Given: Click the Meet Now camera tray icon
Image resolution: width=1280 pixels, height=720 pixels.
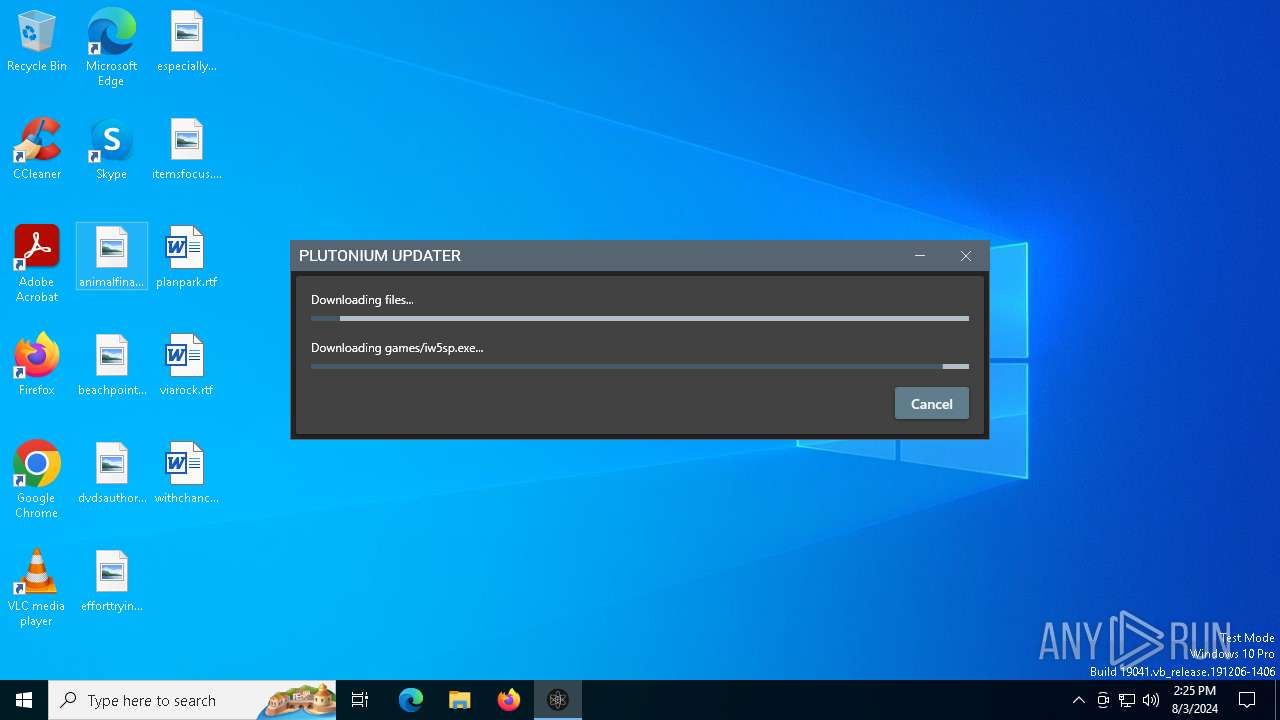Looking at the screenshot, I should [x=1103, y=700].
